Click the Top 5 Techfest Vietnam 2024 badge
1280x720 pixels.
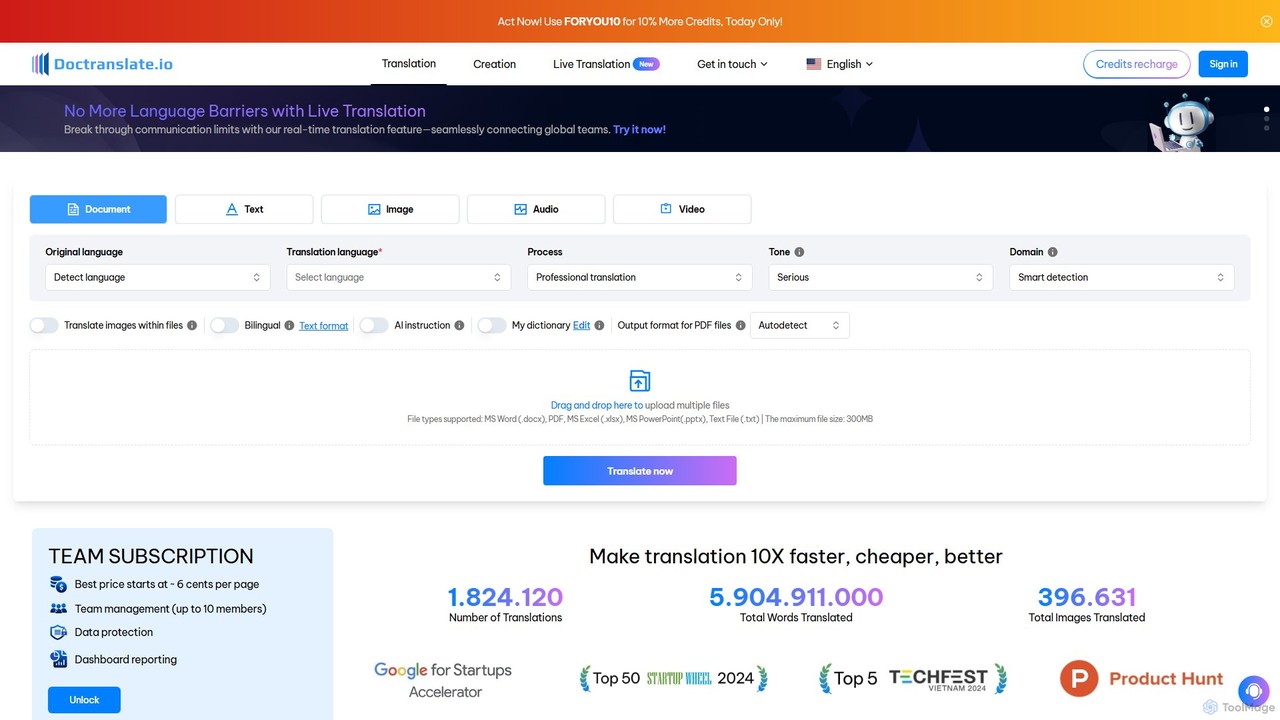(x=912, y=678)
